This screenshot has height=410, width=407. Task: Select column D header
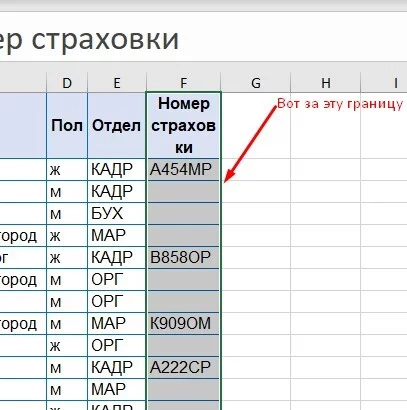[67, 83]
